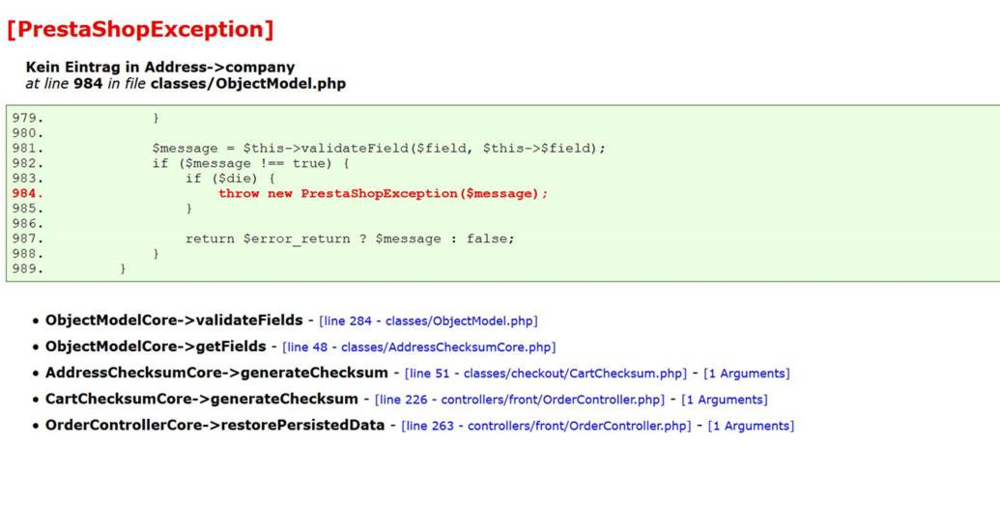
Task: Open the line 51 classes/checkout/CartChecksum.php link
Action: pyautogui.click(x=546, y=373)
